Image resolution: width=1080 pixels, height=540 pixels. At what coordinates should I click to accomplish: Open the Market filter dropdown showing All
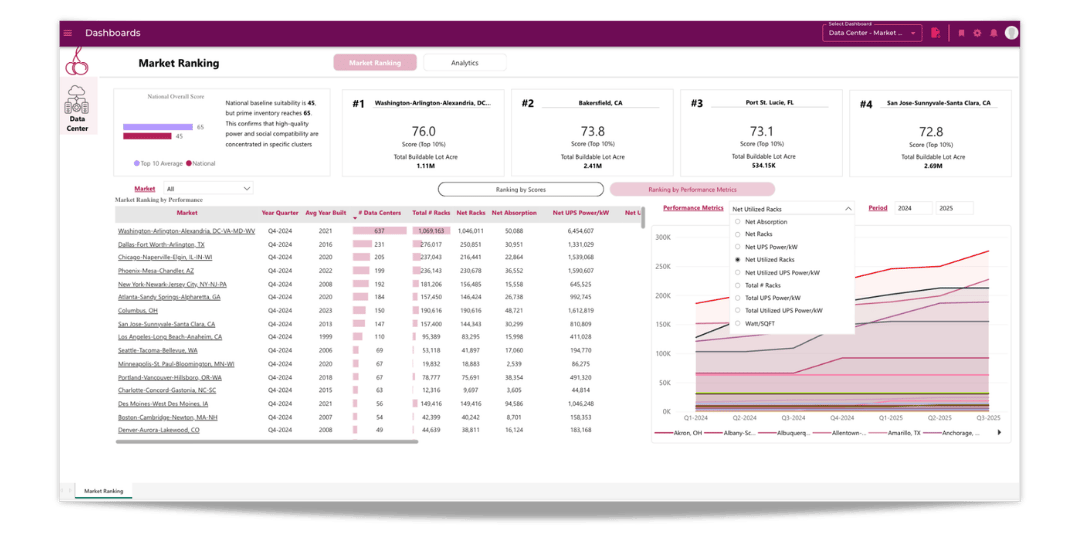[x=208, y=188]
